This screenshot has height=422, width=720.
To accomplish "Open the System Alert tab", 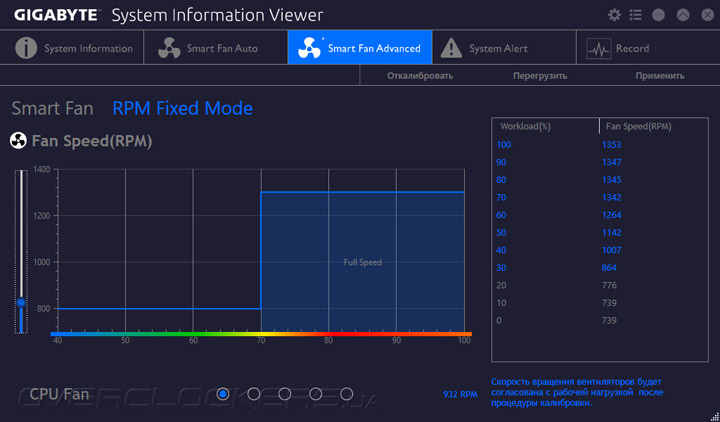I will (504, 48).
